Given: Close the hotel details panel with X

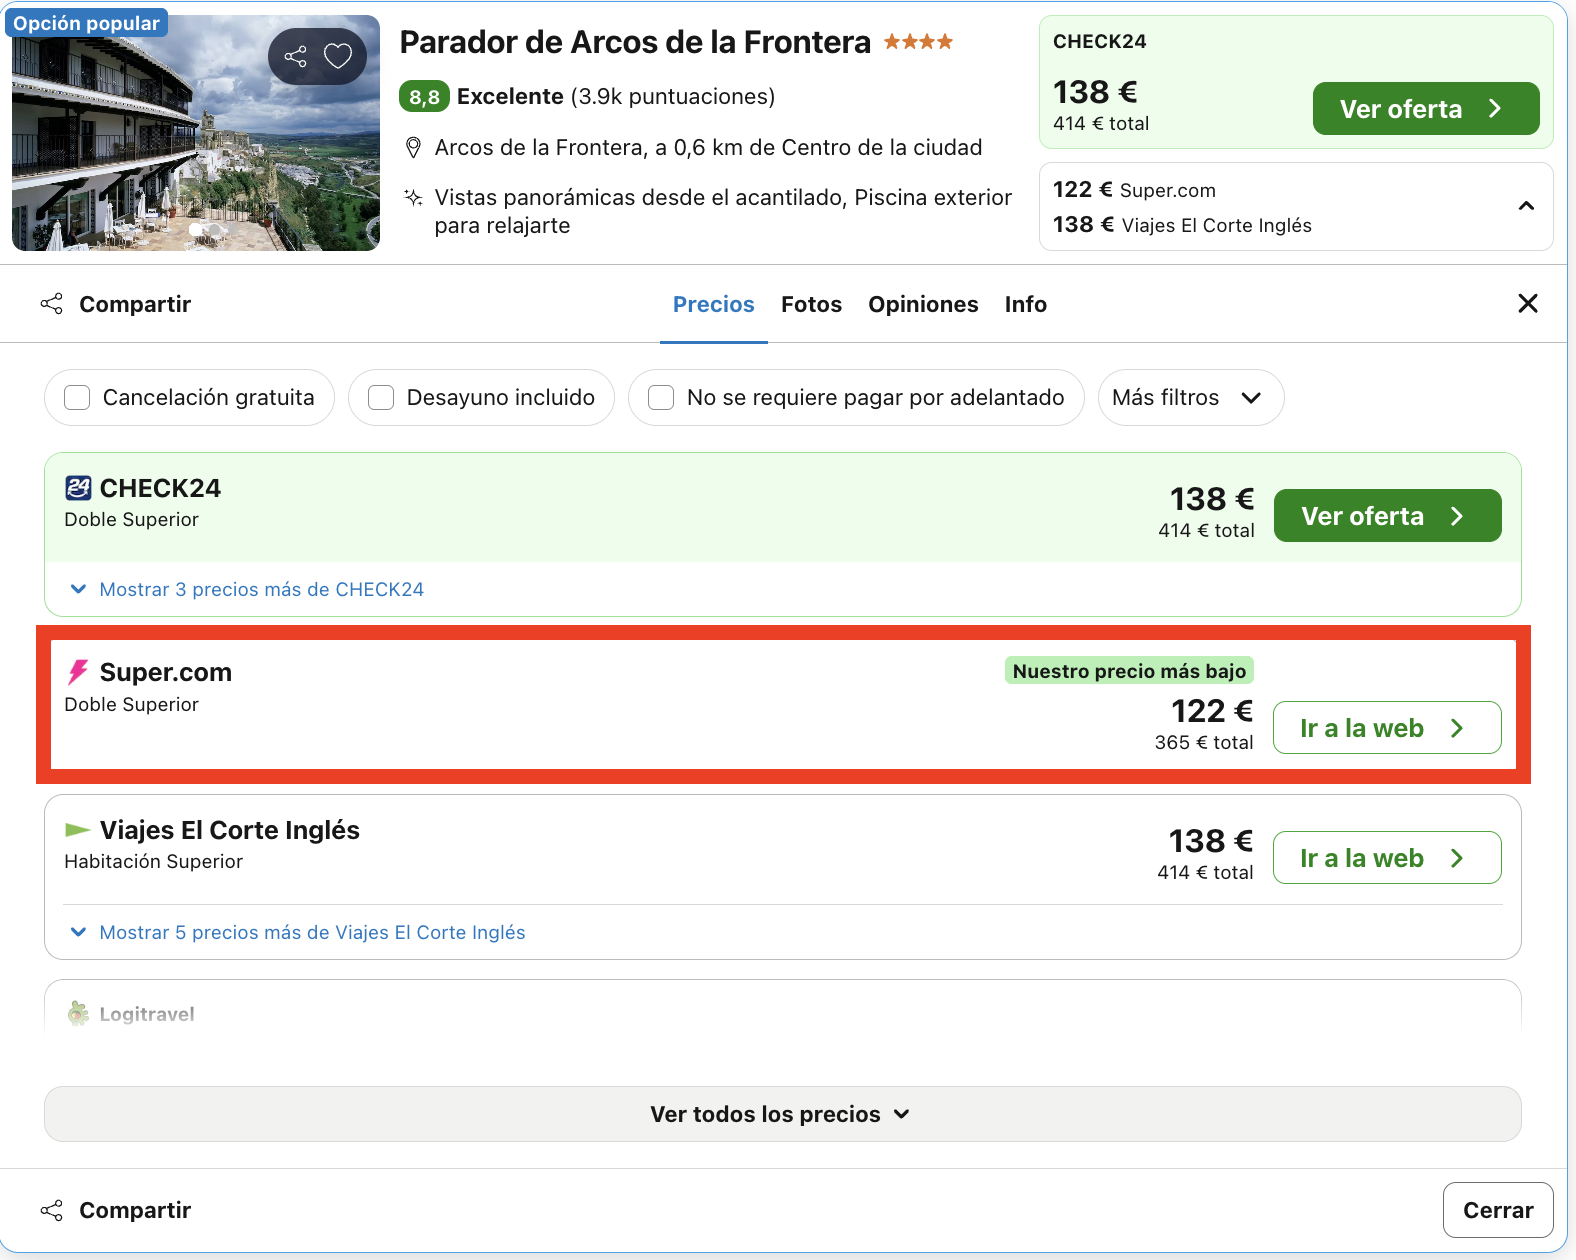Looking at the screenshot, I should click(1528, 303).
